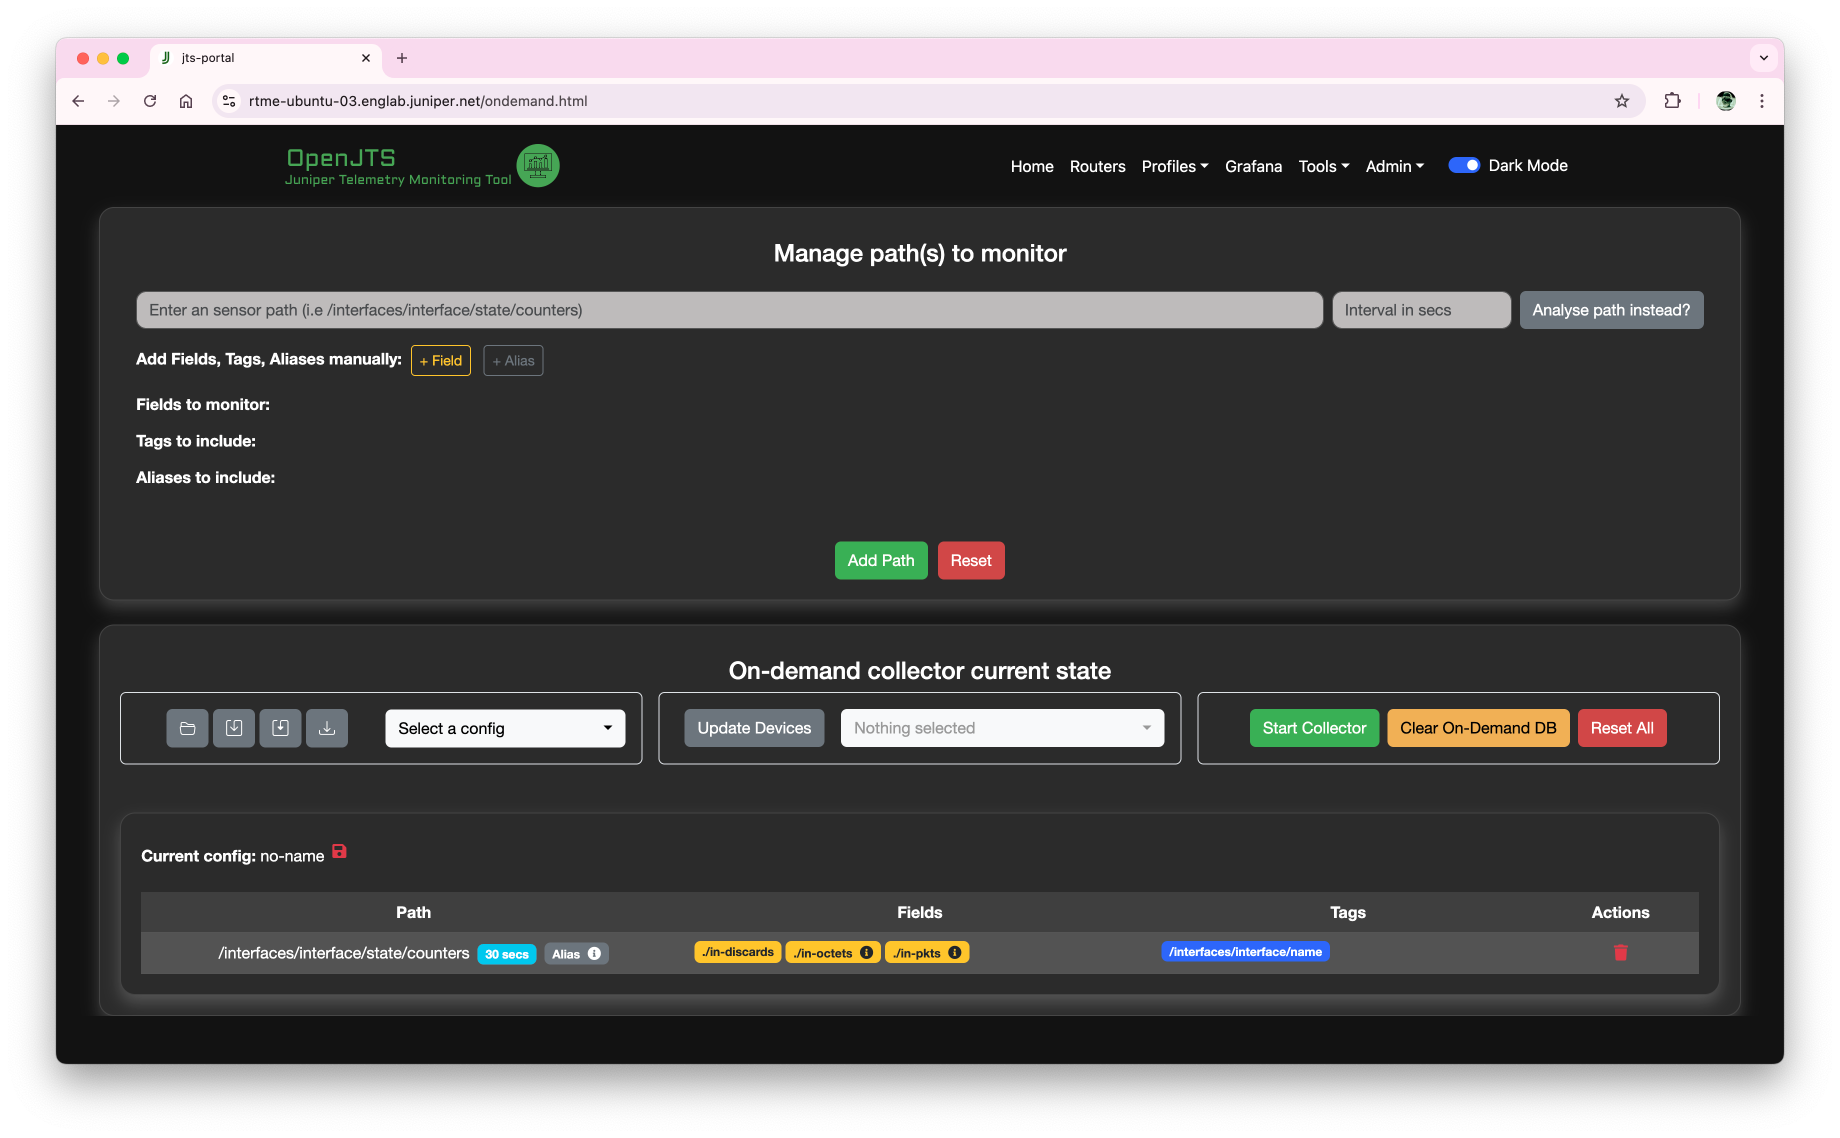The height and width of the screenshot is (1138, 1840).
Task: Click the folder open config icon
Action: coord(187,728)
